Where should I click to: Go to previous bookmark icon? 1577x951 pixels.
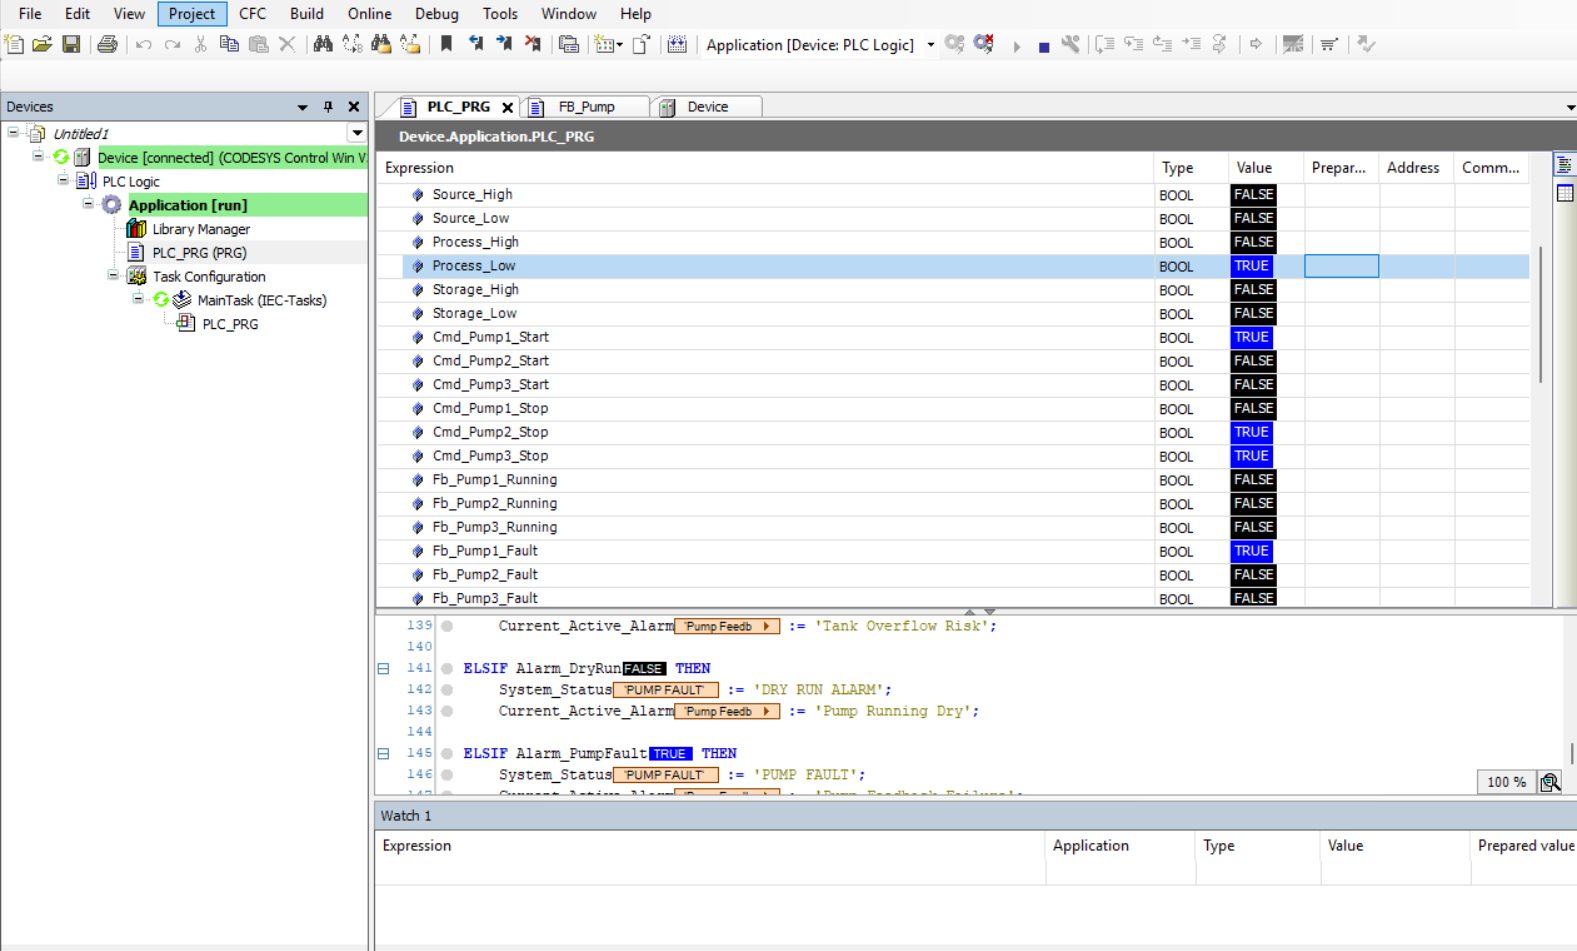(475, 44)
